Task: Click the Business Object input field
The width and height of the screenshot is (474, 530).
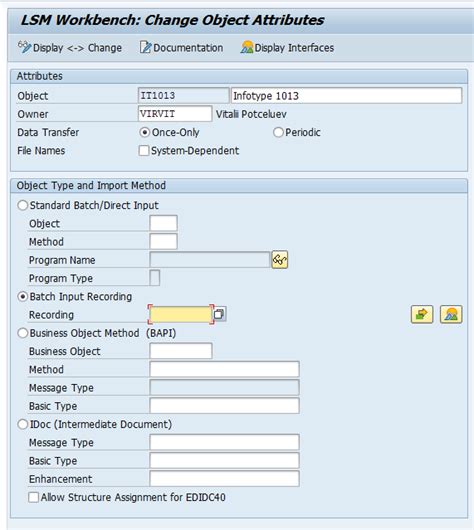Action: (181, 351)
